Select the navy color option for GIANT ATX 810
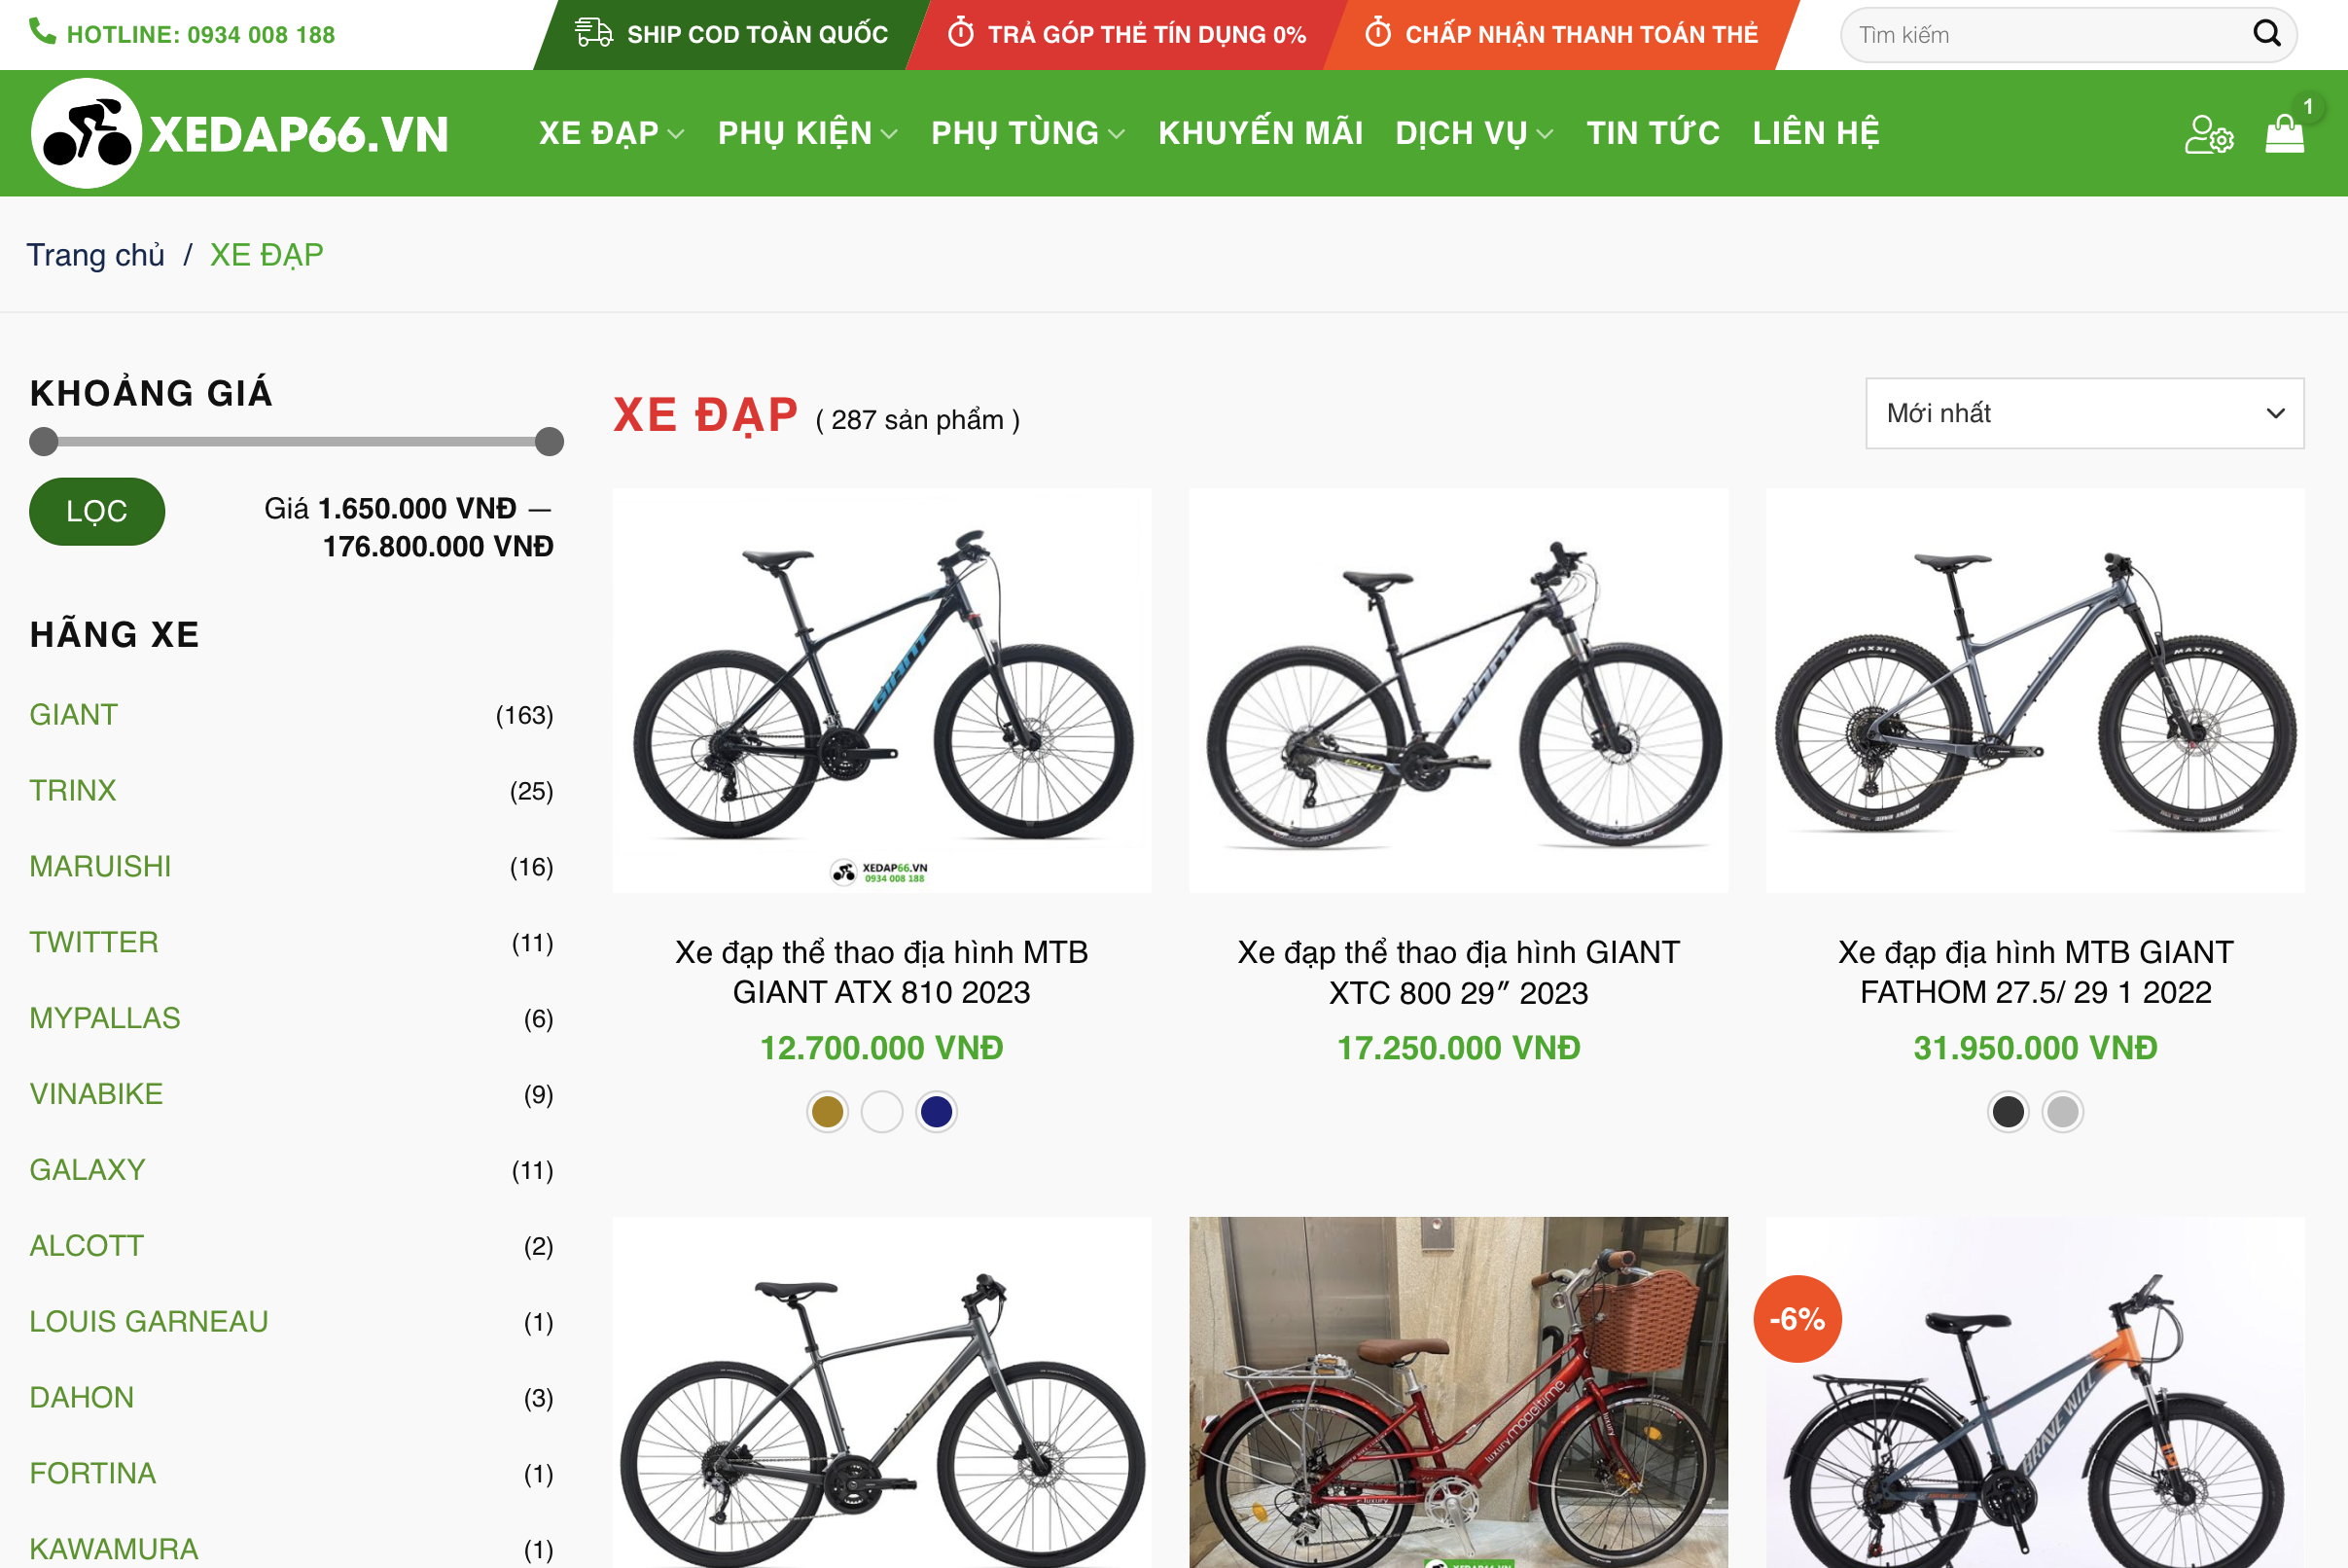Viewport: 2348px width, 1568px height. pos(936,1111)
